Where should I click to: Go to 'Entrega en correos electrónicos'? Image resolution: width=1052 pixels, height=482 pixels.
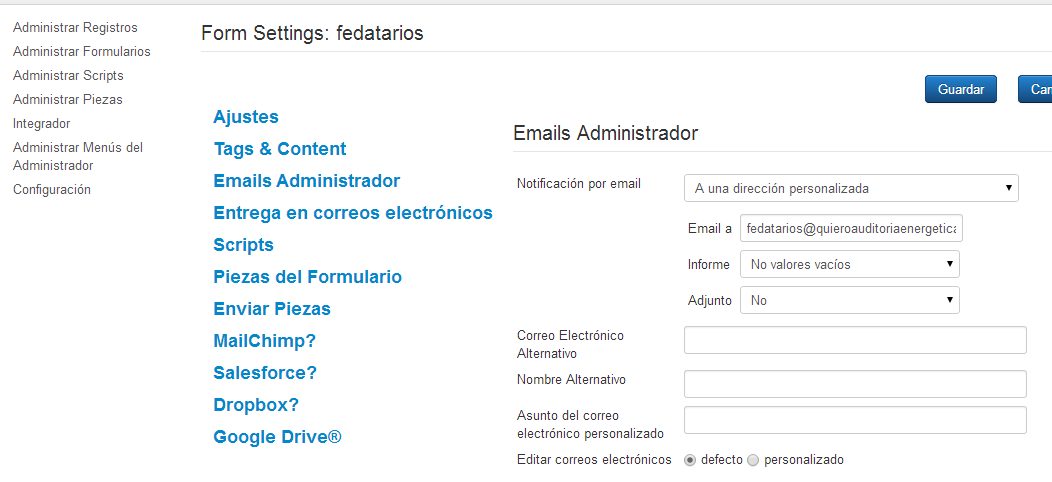(x=353, y=213)
